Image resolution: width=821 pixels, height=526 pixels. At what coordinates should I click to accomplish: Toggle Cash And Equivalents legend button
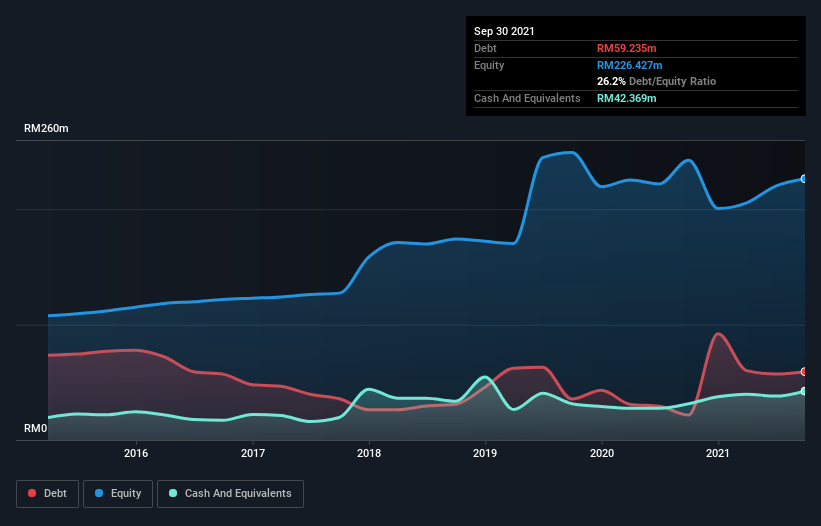(230, 494)
